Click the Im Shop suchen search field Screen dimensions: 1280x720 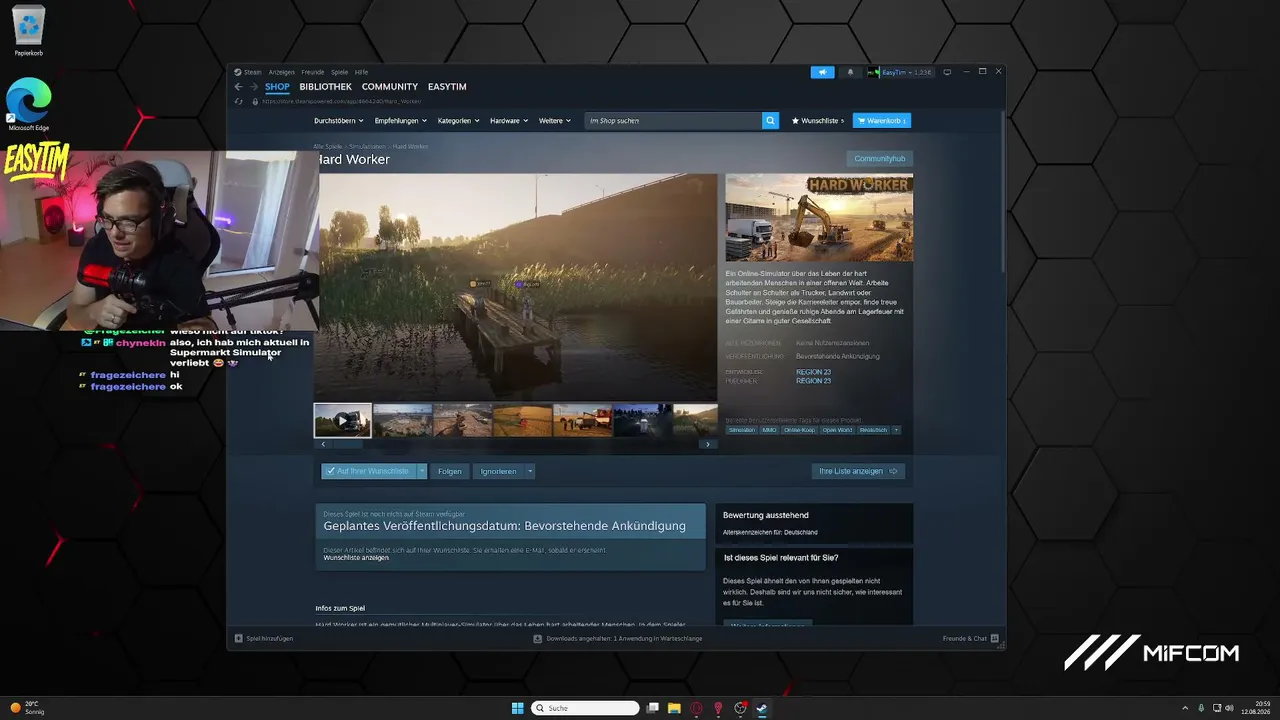click(x=673, y=121)
